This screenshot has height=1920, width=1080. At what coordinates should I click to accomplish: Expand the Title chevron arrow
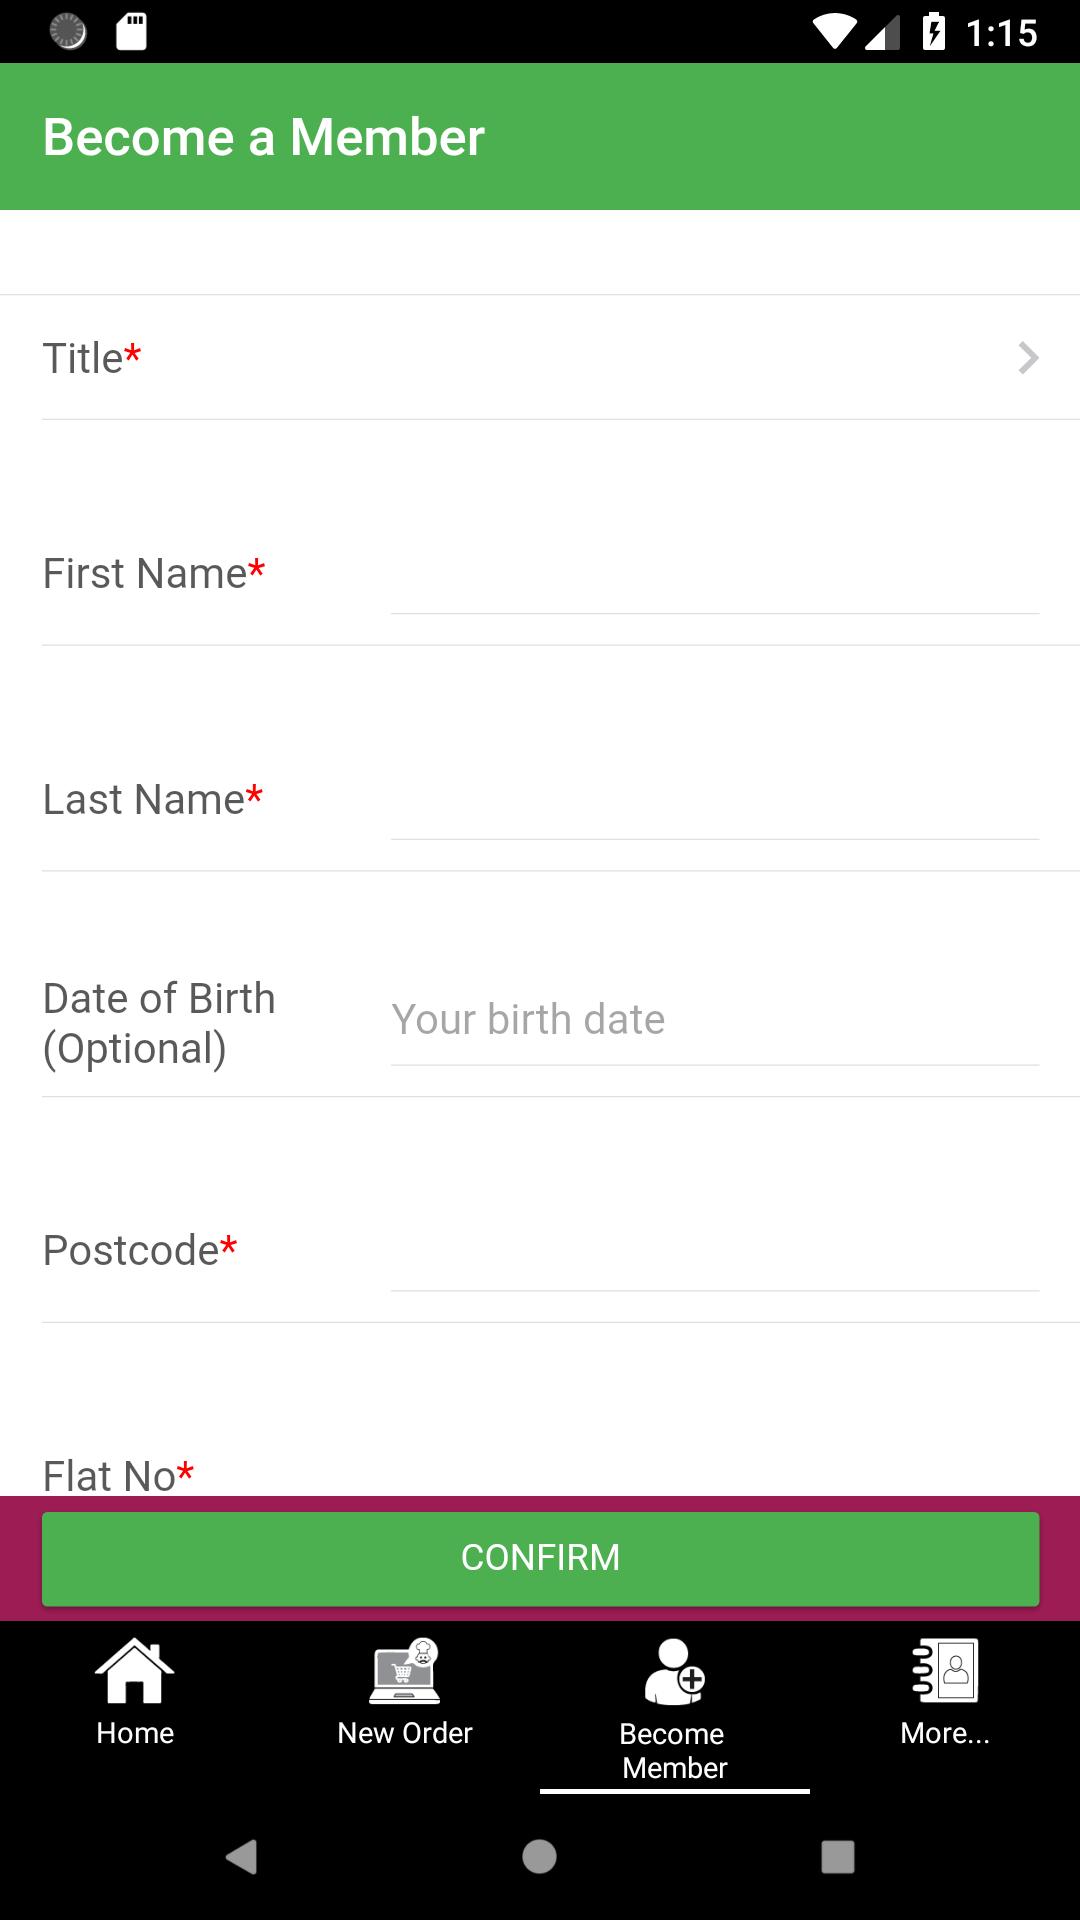tap(1028, 358)
